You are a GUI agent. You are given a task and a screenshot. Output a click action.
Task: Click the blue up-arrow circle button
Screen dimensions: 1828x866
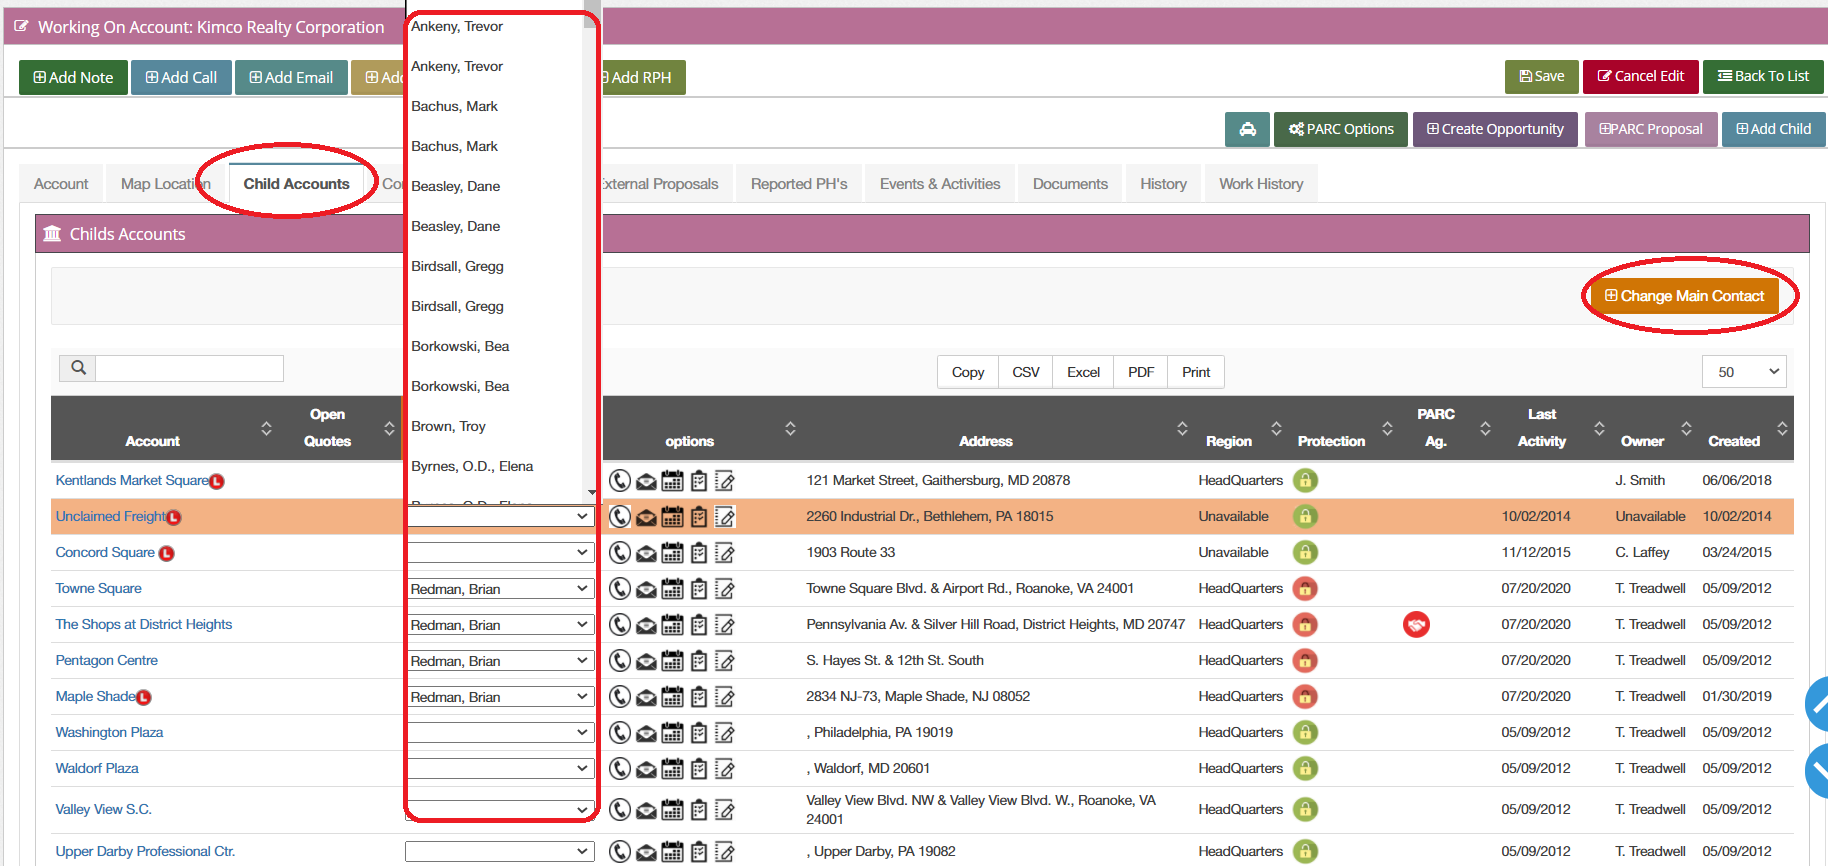[x=1817, y=704]
